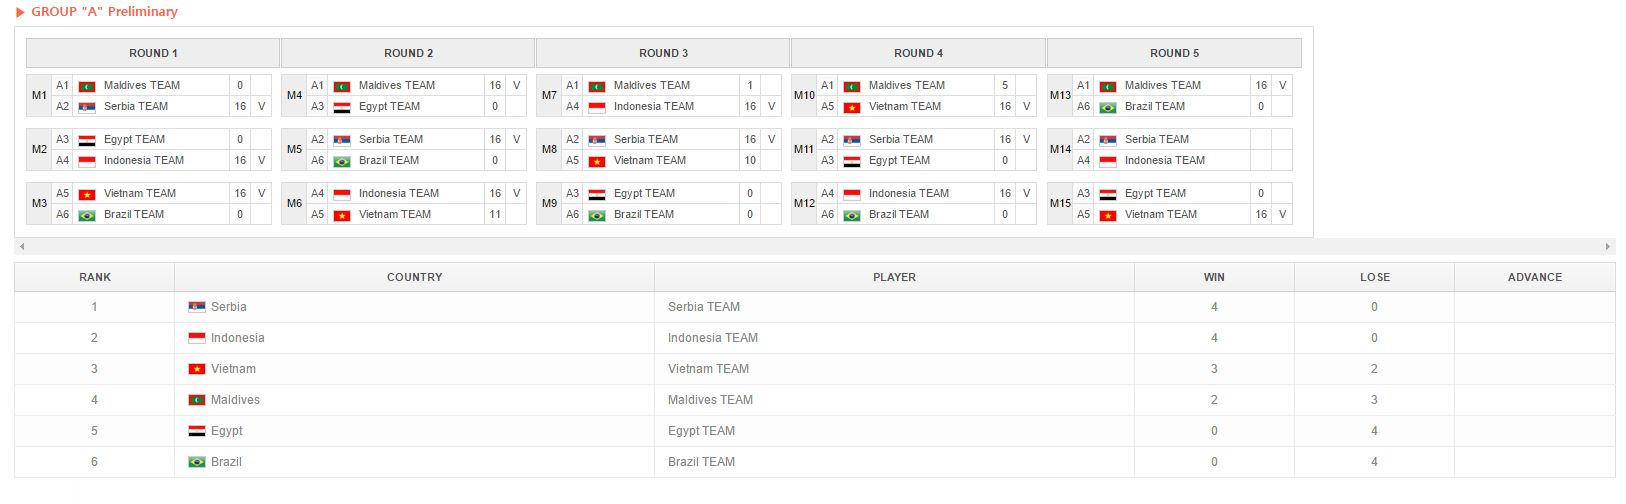Click the Indonesia flag in the rank table
Screen dimensions: 1626x504
[x=197, y=338]
